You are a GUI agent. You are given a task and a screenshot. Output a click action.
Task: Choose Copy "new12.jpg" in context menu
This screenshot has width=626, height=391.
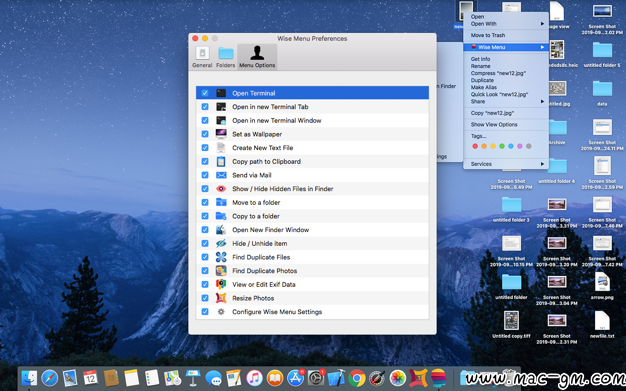pyautogui.click(x=492, y=113)
